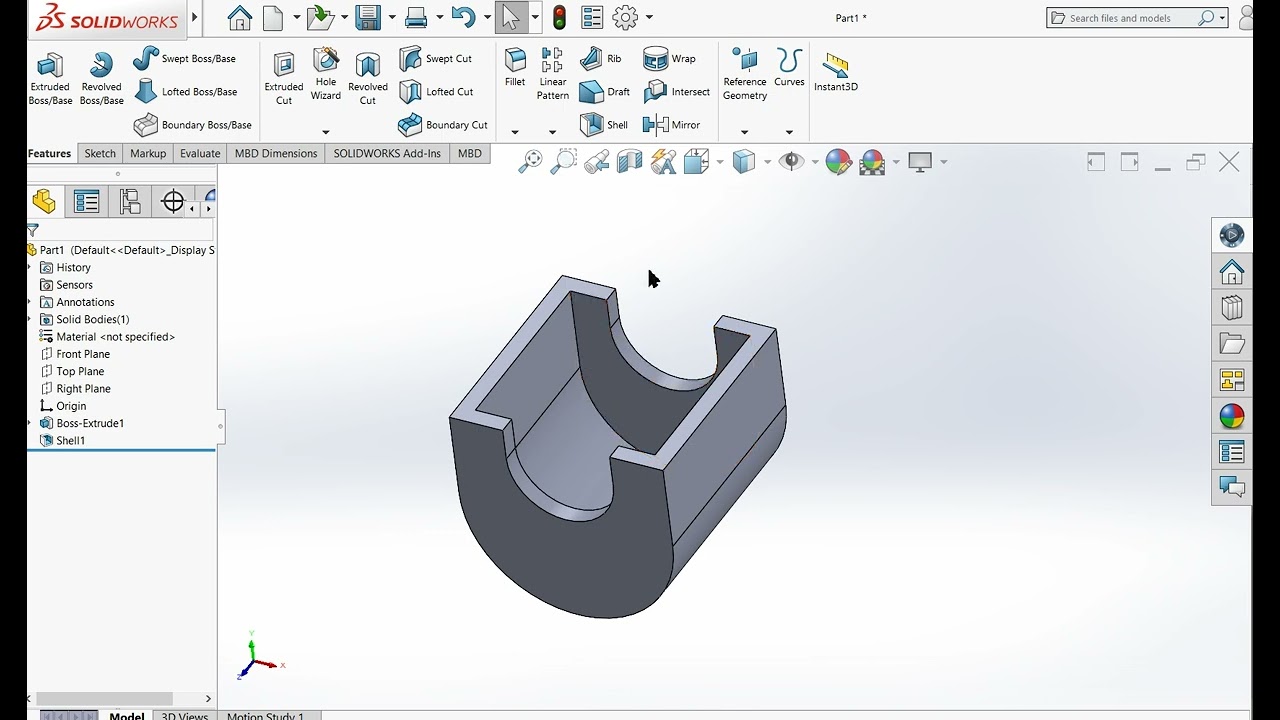Open File Explorer folder in task pane
This screenshot has width=1280, height=720.
pyautogui.click(x=1232, y=344)
